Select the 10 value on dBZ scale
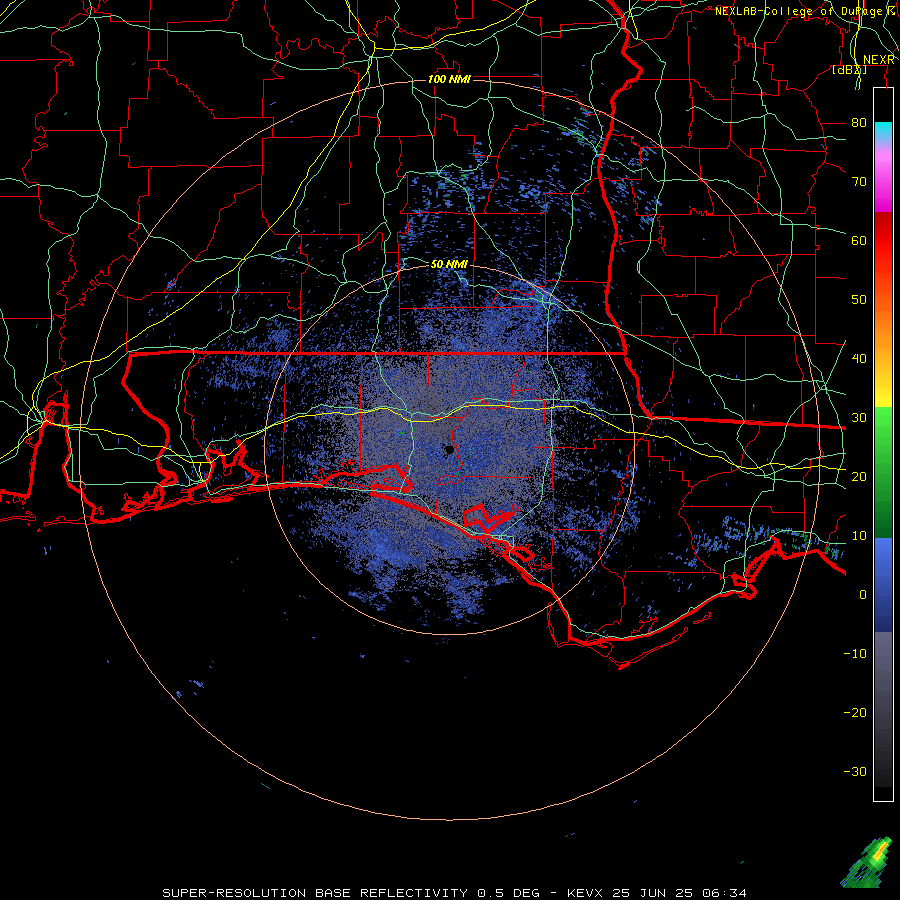900x900 pixels. (859, 536)
